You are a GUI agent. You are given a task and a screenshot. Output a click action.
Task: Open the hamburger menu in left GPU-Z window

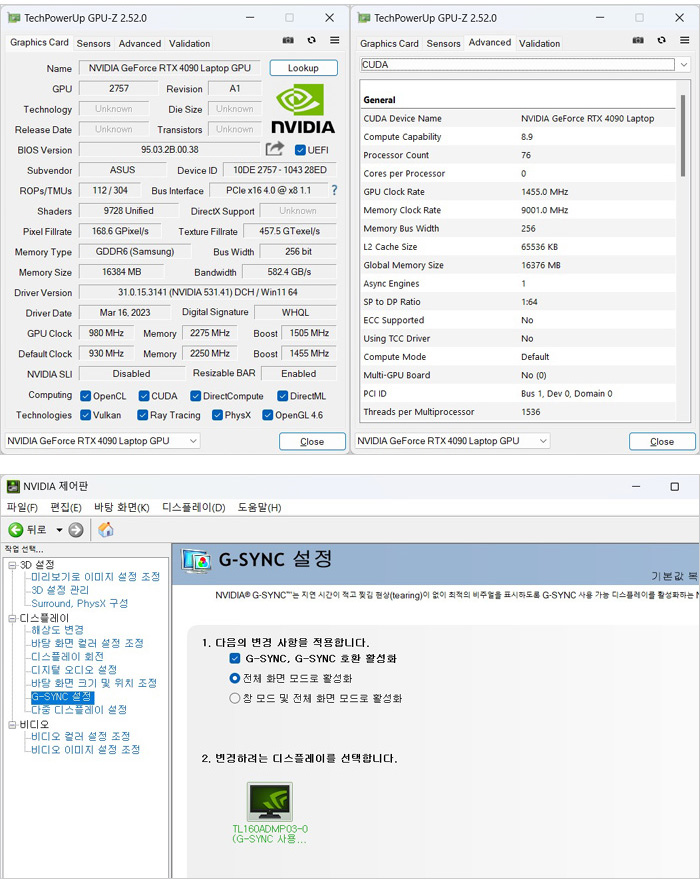click(334, 41)
